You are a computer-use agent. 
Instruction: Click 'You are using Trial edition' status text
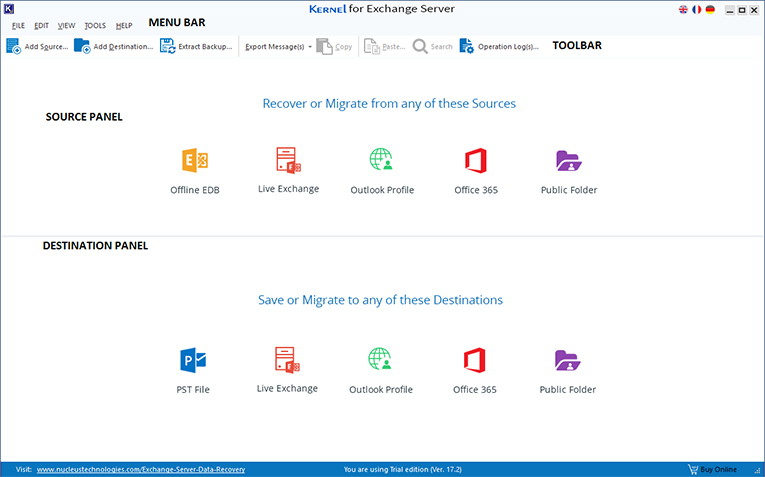403,469
